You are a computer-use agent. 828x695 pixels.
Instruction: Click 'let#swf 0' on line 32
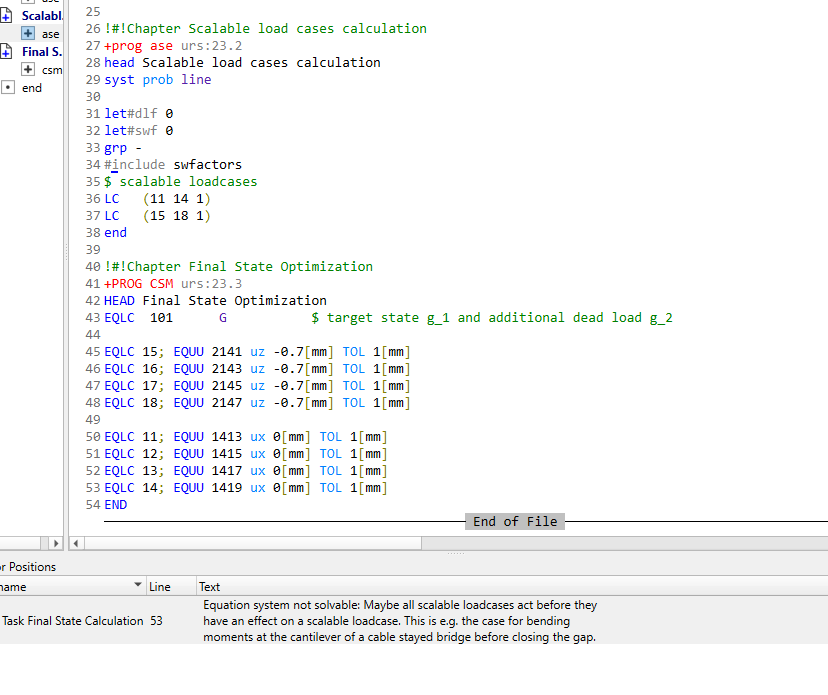click(x=138, y=130)
